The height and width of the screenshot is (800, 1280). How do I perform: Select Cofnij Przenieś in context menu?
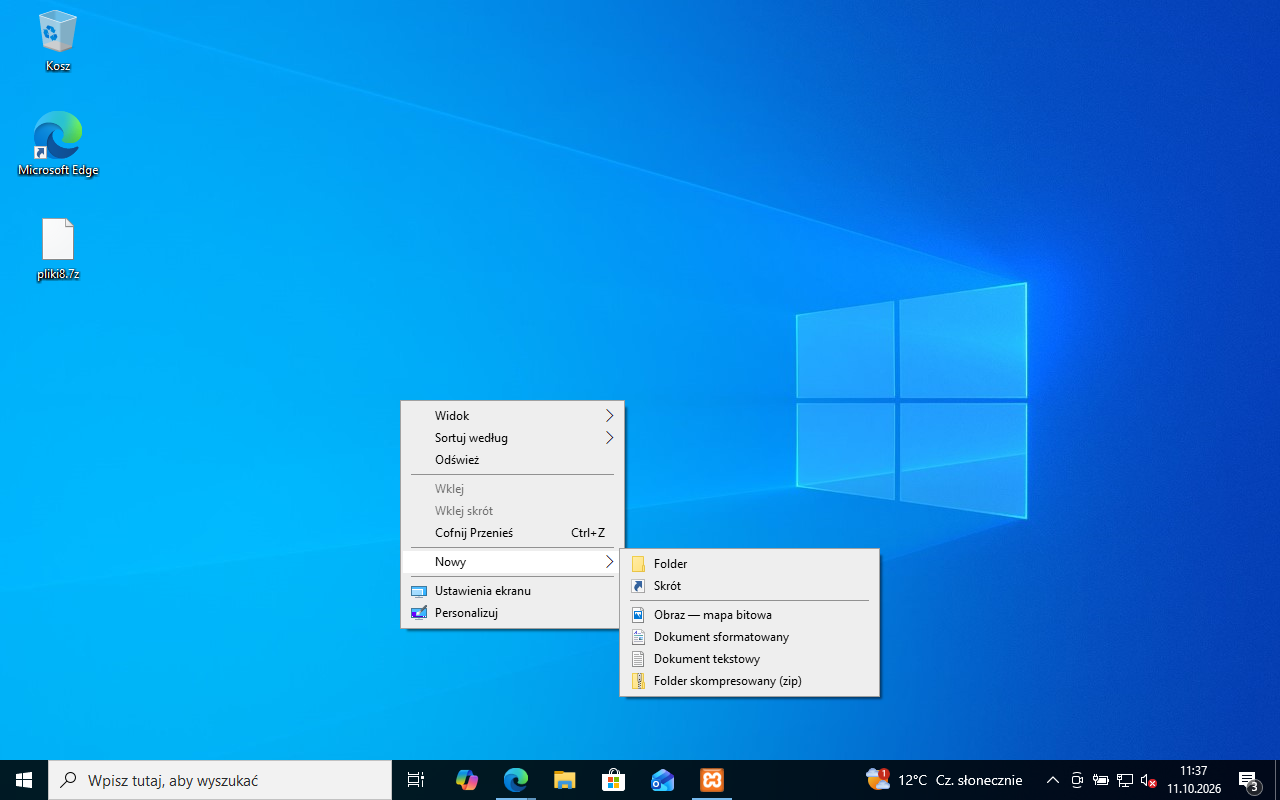coord(512,533)
